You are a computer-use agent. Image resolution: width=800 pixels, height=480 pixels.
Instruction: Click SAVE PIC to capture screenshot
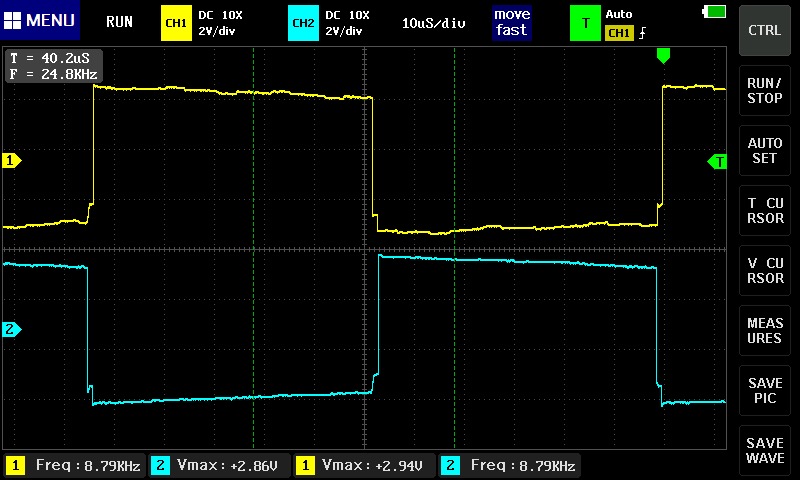click(x=765, y=391)
